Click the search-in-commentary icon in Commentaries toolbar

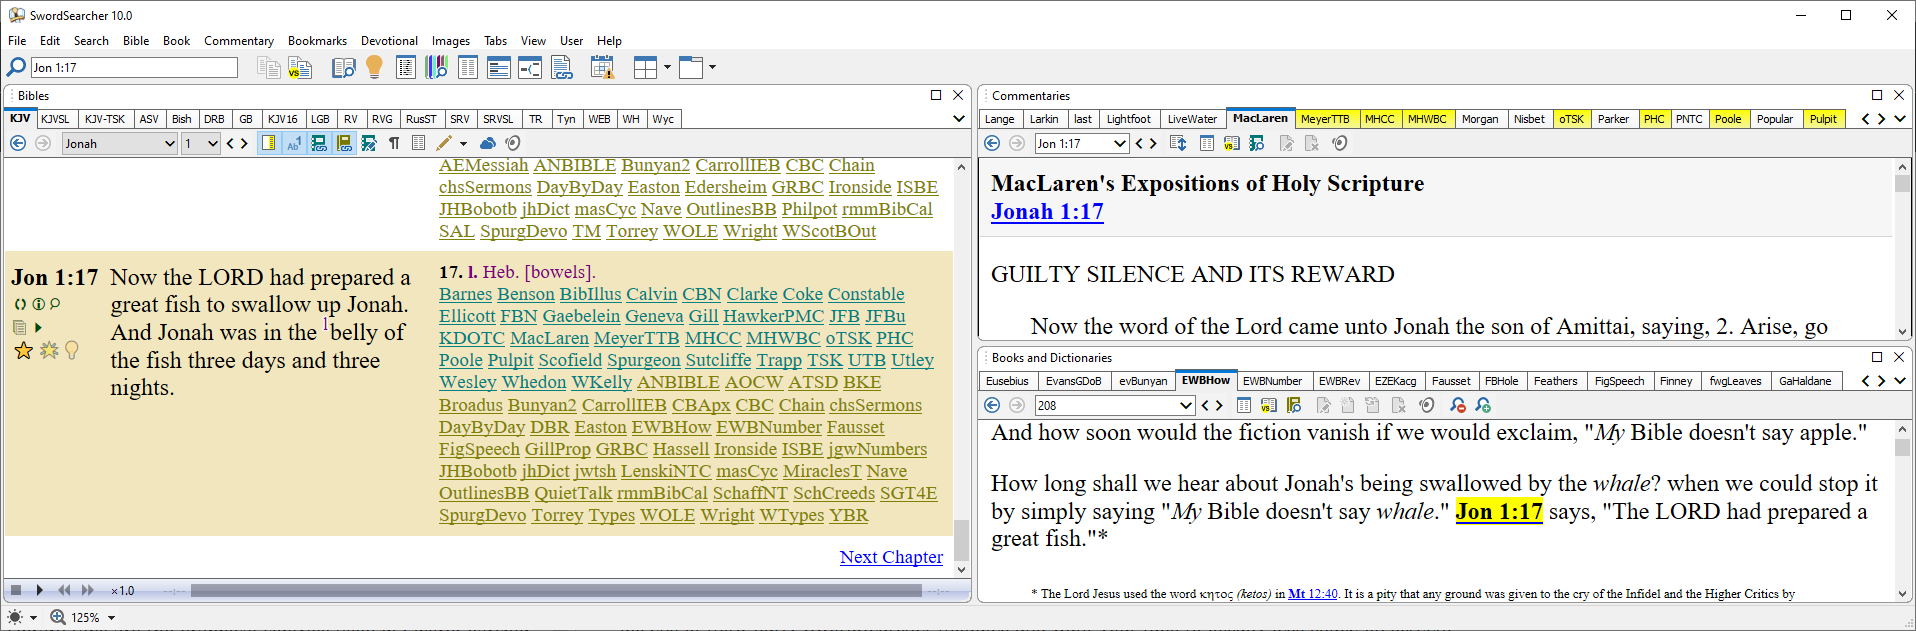pyautogui.click(x=1257, y=143)
